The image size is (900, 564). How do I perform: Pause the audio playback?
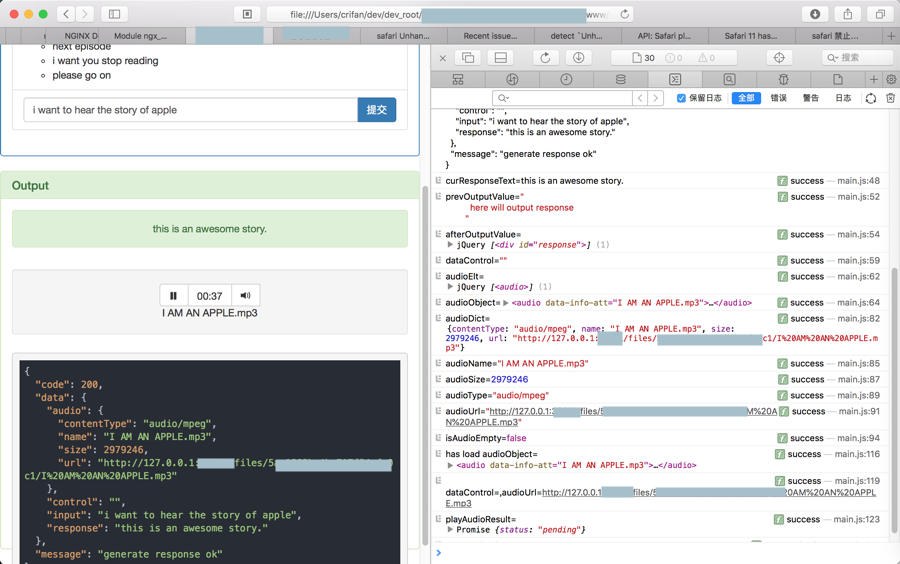173,296
